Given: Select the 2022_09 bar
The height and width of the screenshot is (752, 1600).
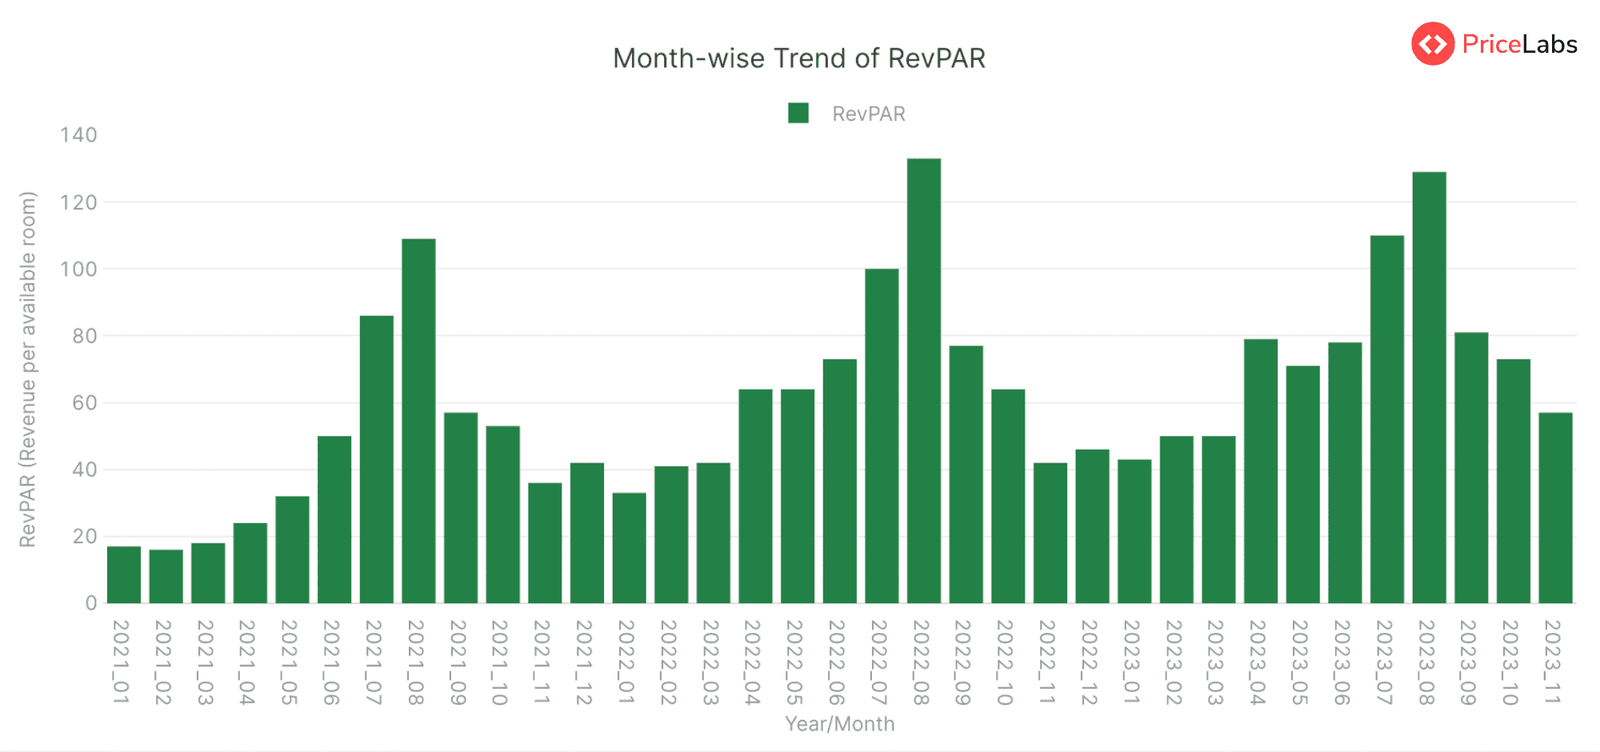Looking at the screenshot, I should pyautogui.click(x=966, y=475).
